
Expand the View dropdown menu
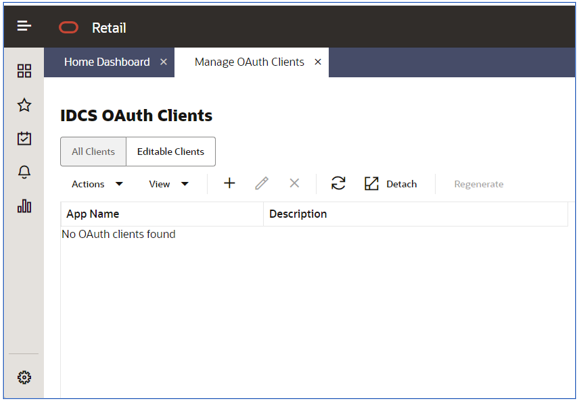pyautogui.click(x=168, y=184)
